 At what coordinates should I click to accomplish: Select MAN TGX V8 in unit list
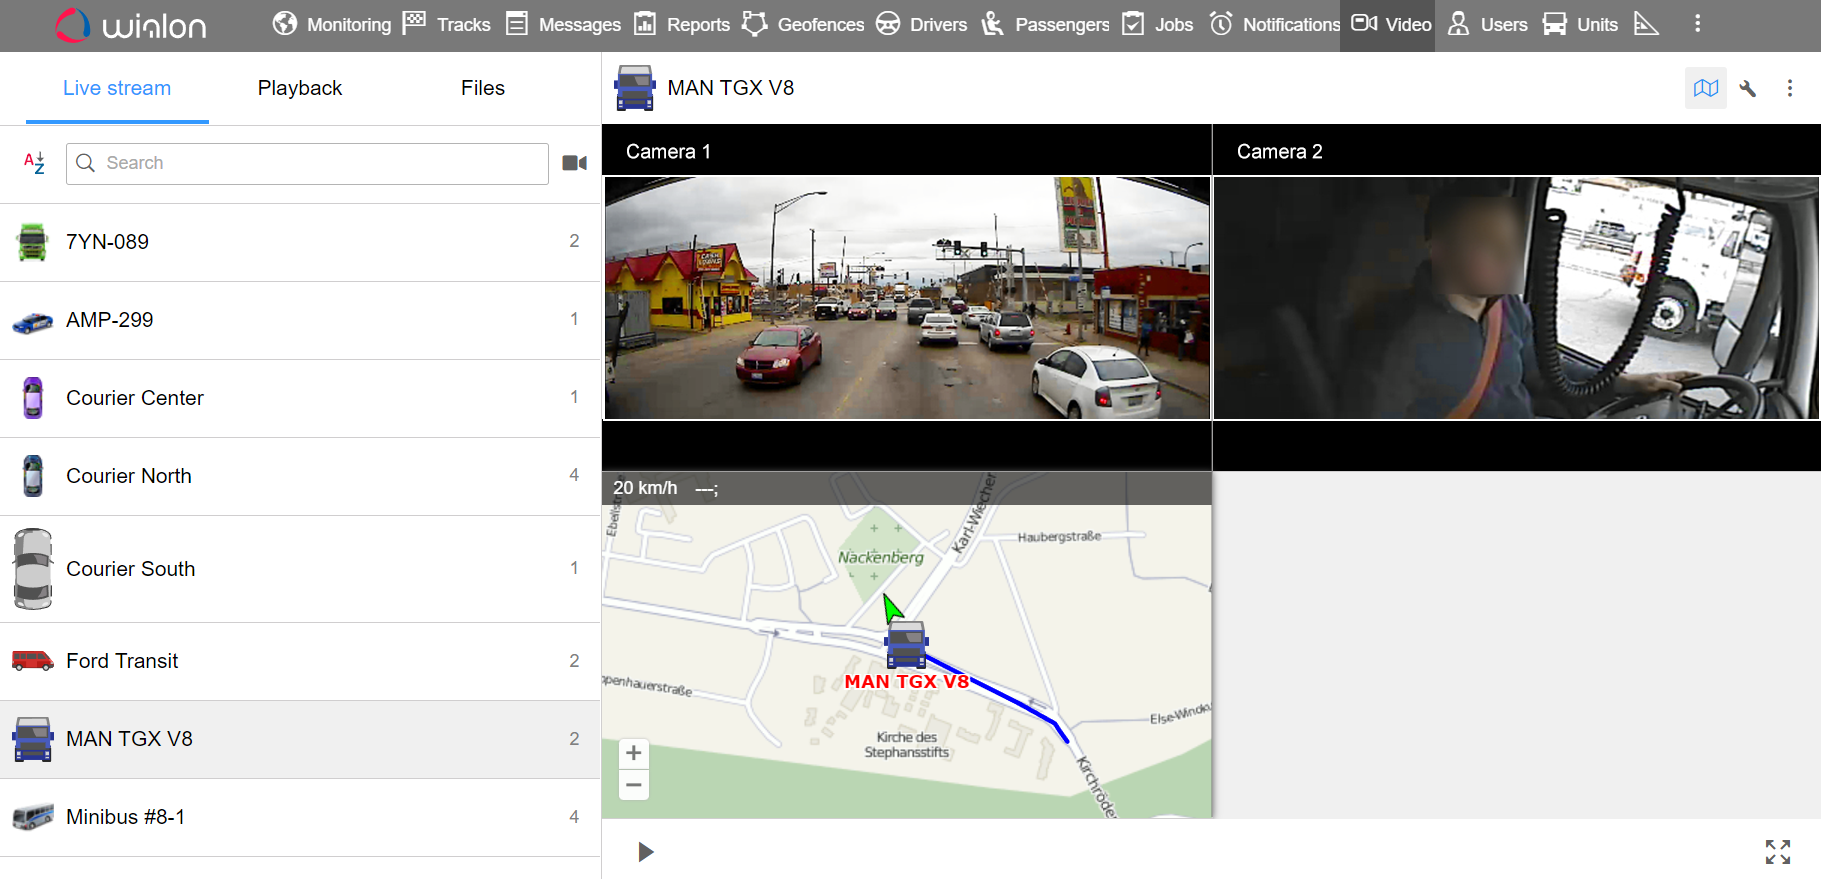[300, 739]
